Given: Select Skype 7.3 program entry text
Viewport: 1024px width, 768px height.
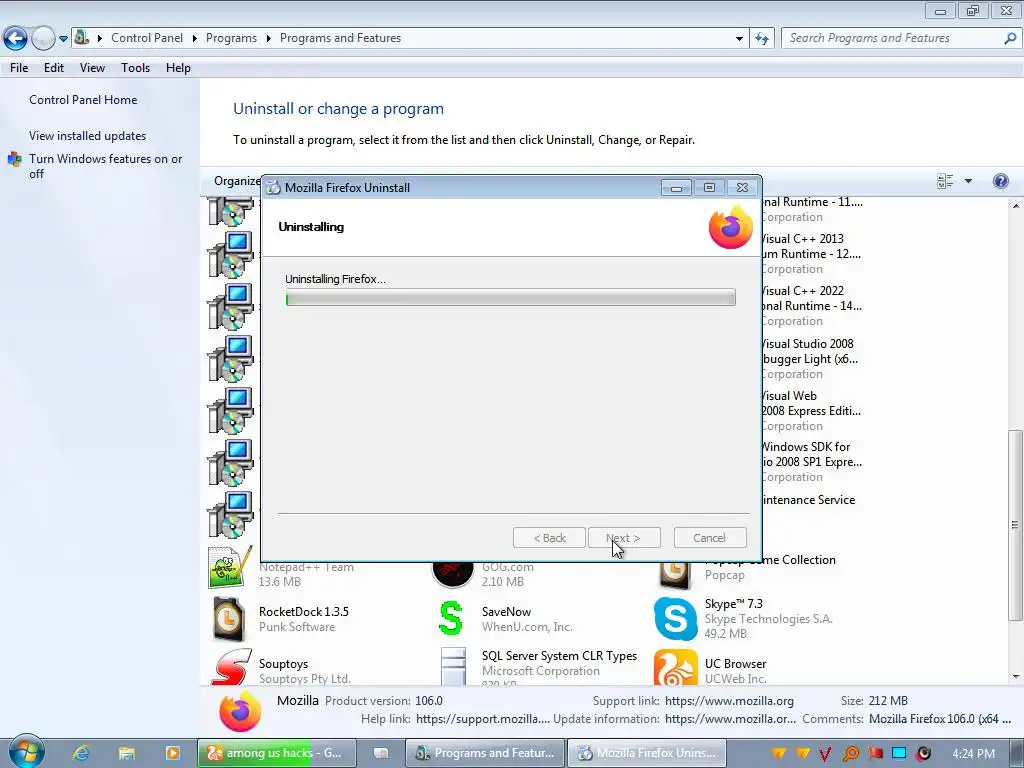Looking at the screenshot, I should [x=768, y=618].
